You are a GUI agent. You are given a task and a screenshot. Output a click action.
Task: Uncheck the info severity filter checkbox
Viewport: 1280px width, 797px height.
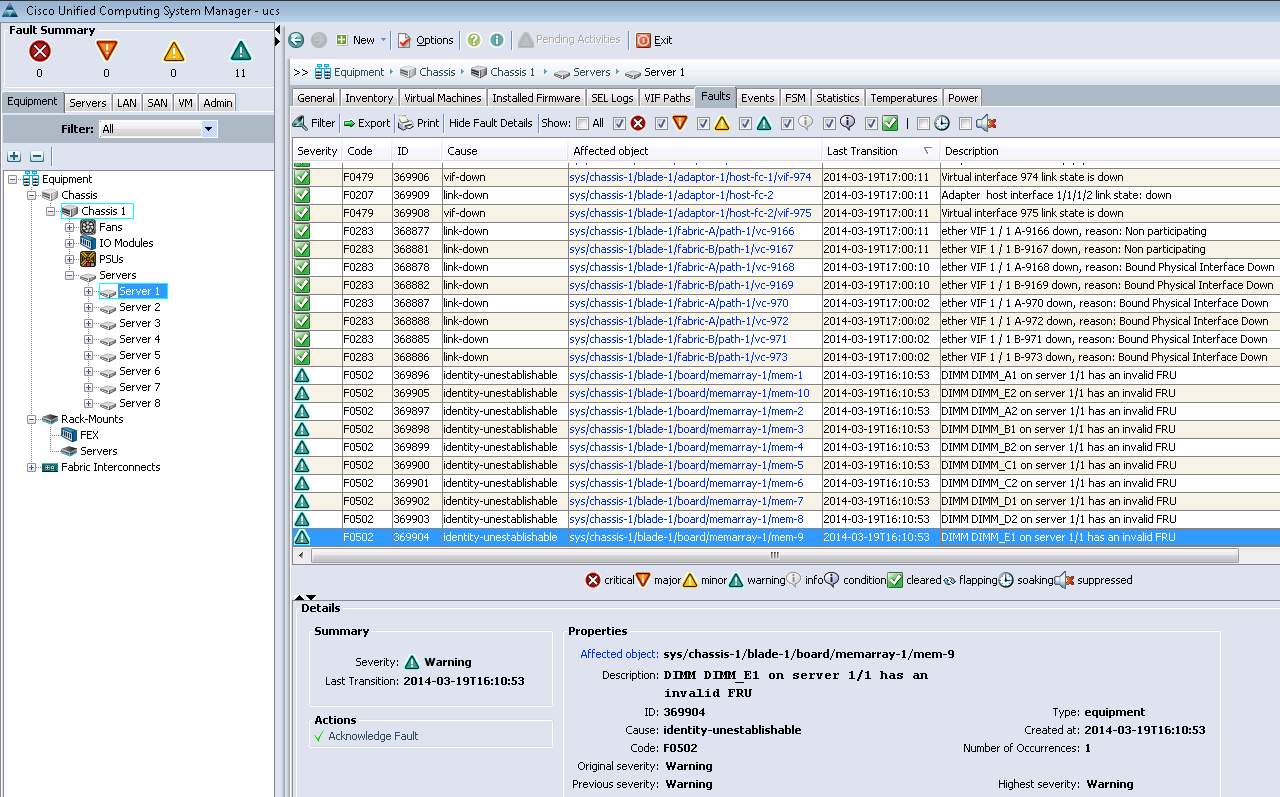tap(787, 124)
